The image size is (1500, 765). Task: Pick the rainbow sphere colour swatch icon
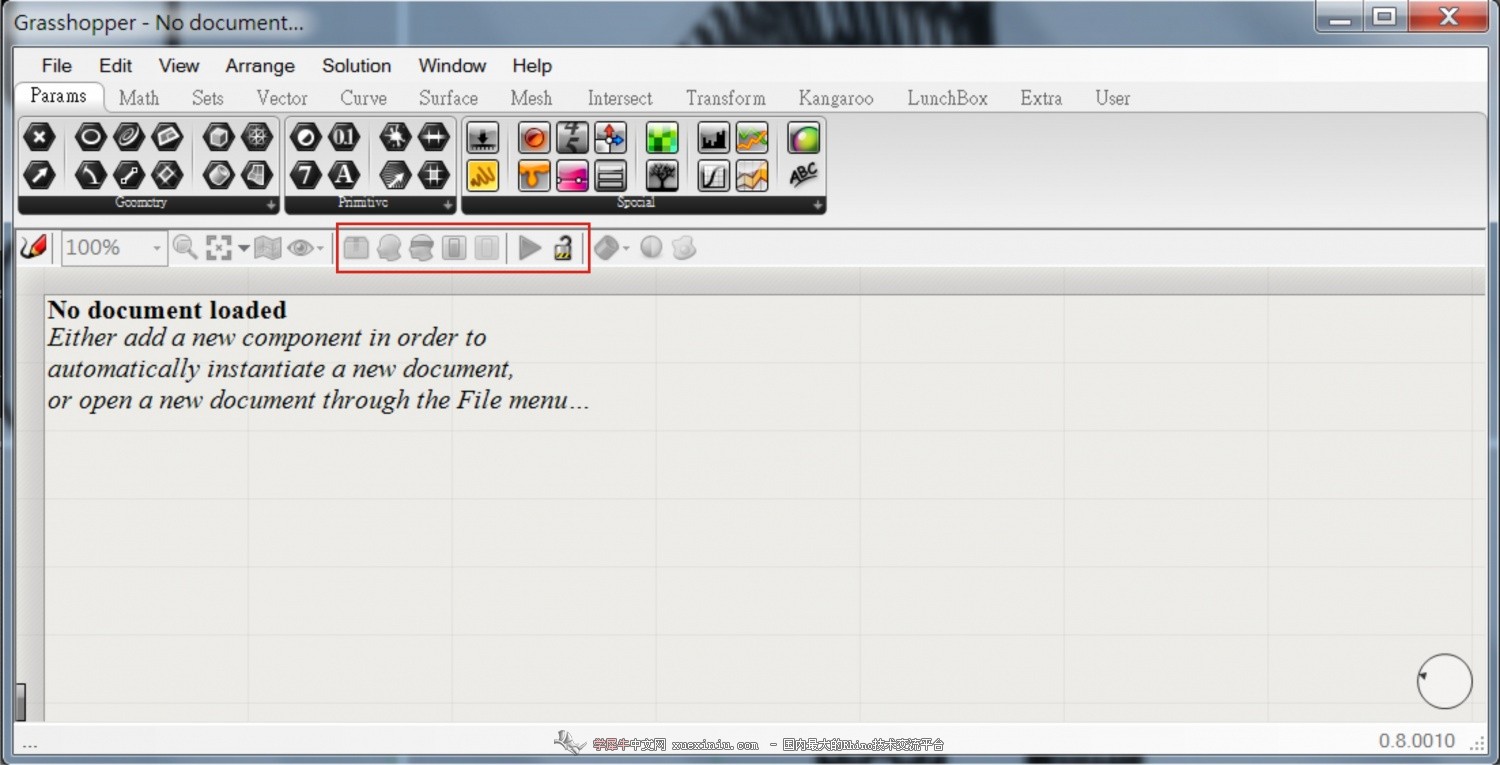pyautogui.click(x=804, y=137)
